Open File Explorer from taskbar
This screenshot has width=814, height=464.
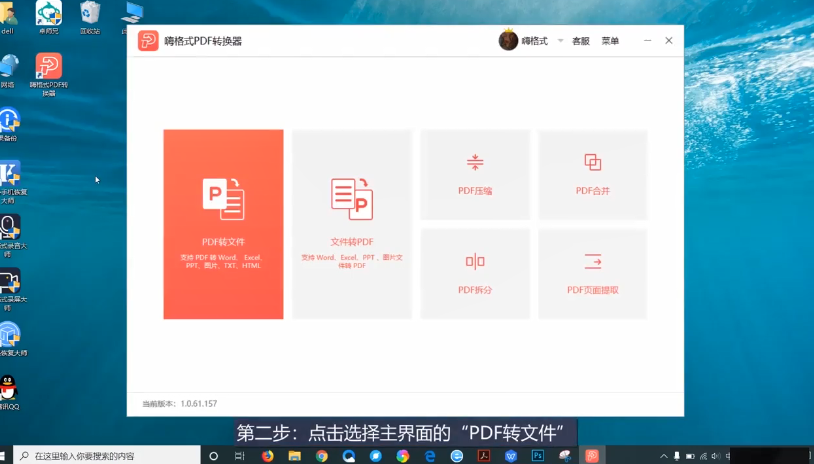click(294, 456)
